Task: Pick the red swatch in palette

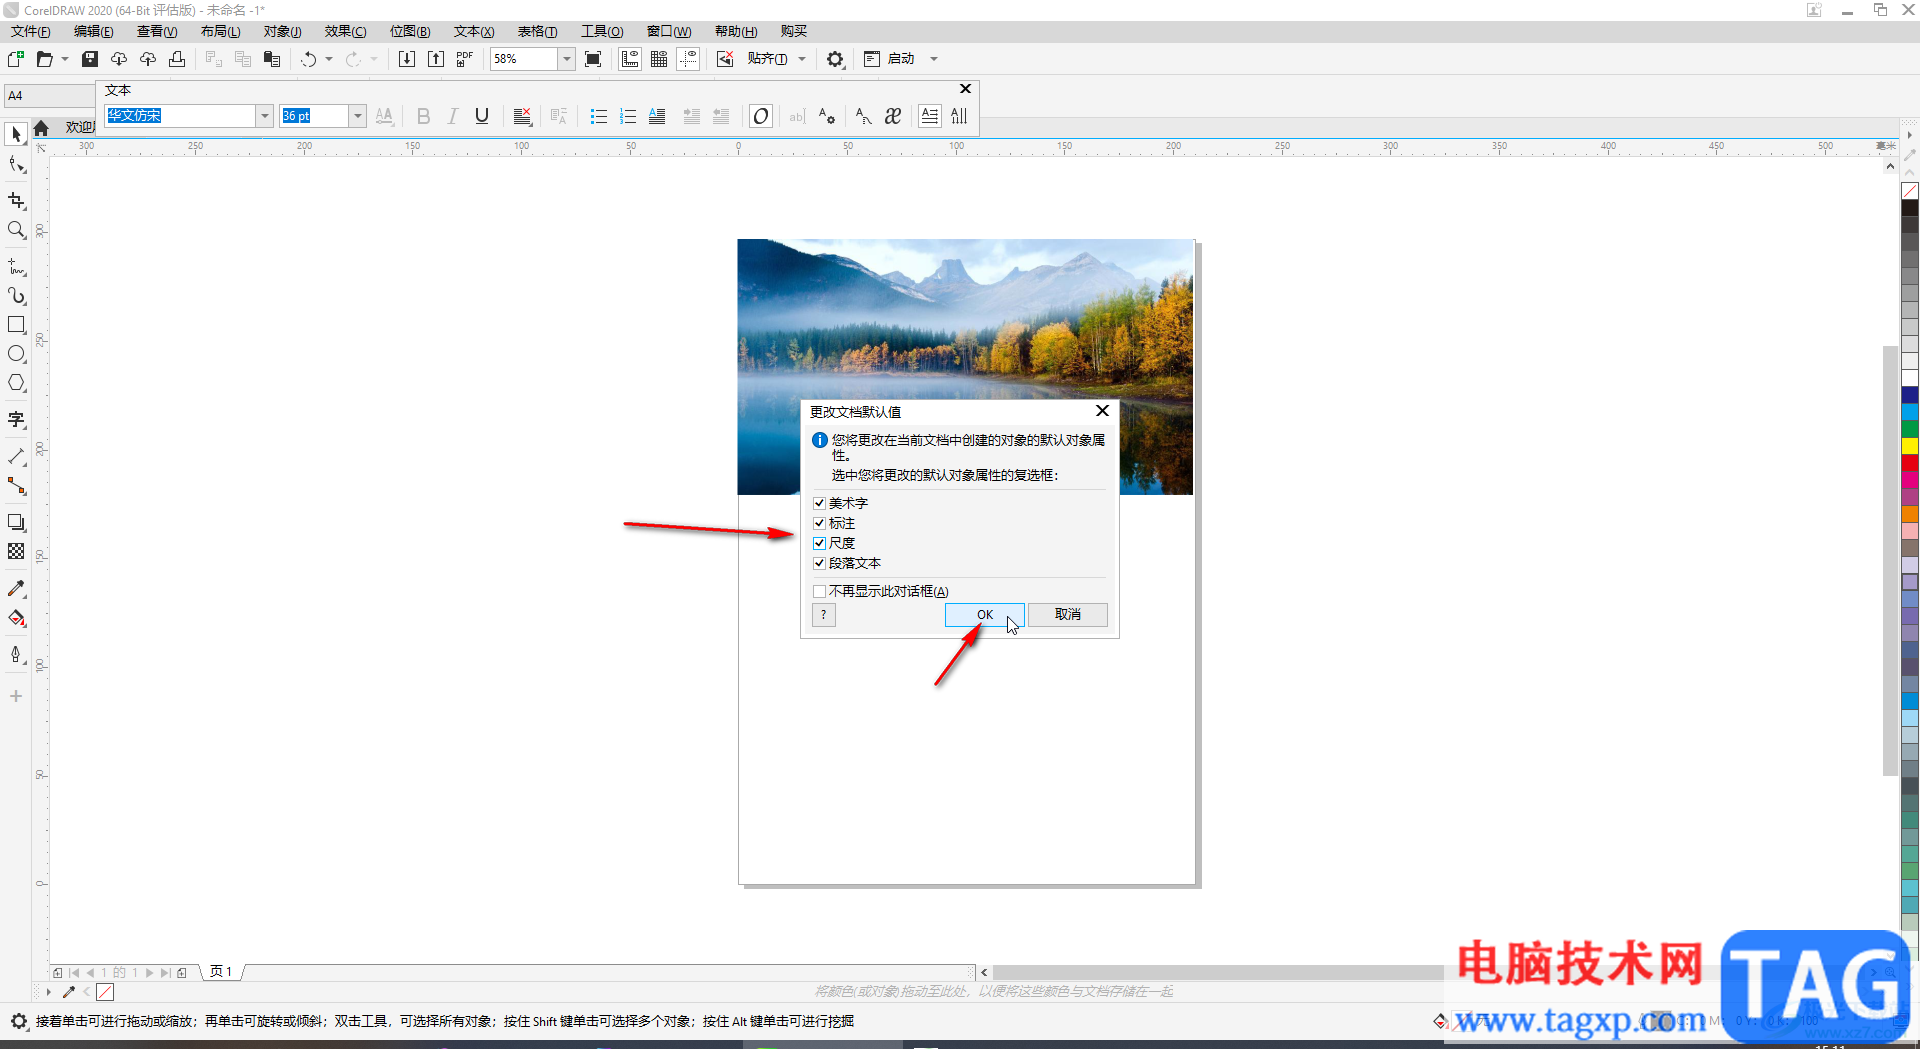Action: pos(1909,462)
